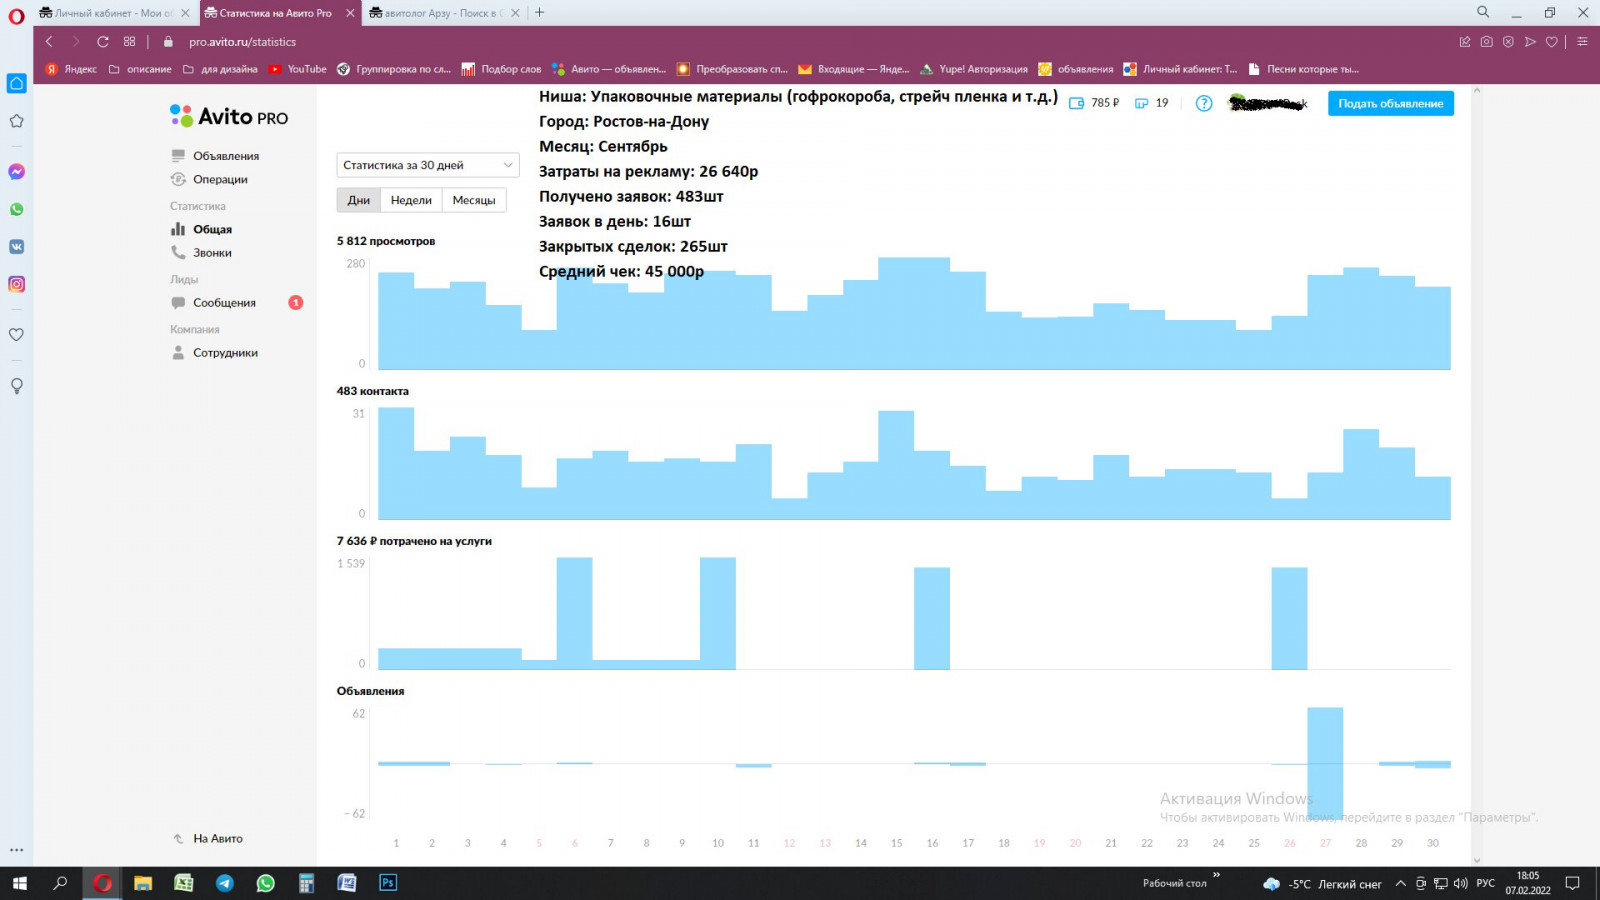The height and width of the screenshot is (900, 1600).
Task: Switch chart grouping to Дни
Action: click(358, 200)
